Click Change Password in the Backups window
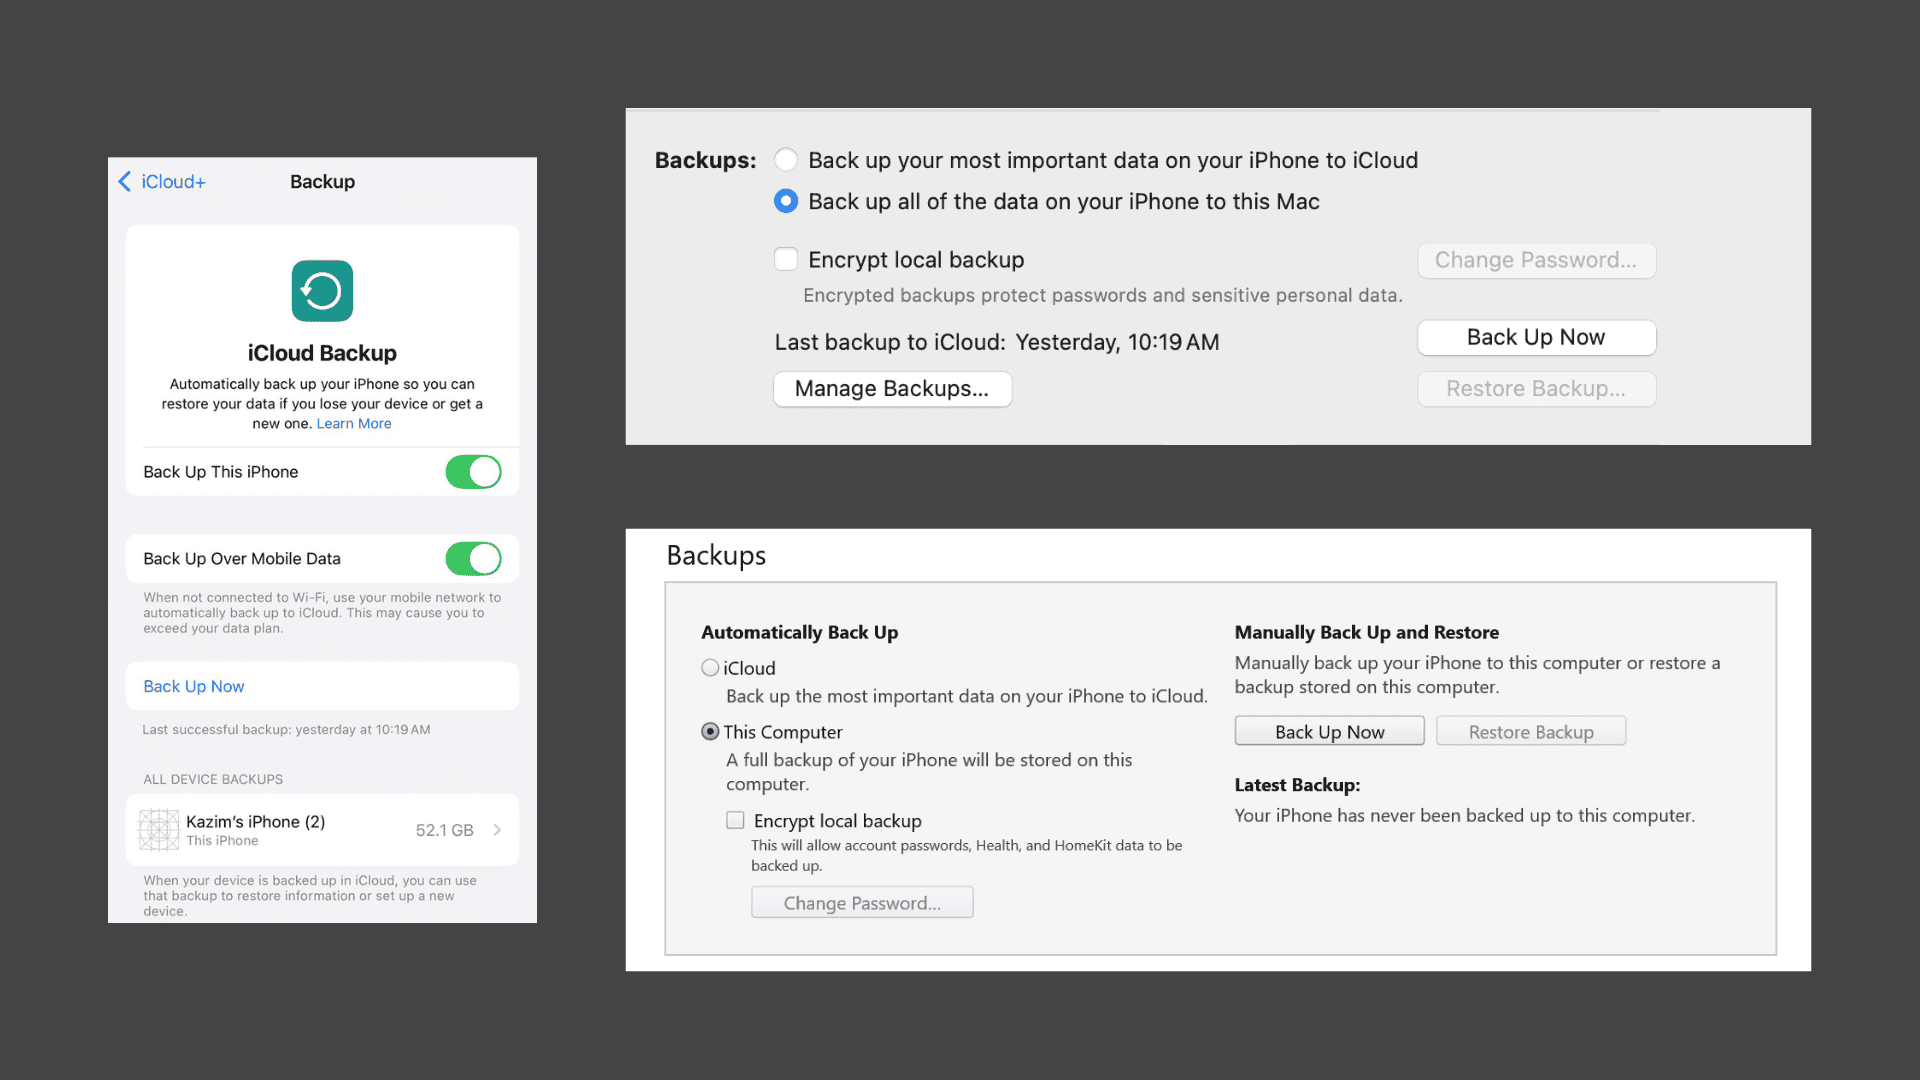 point(862,902)
